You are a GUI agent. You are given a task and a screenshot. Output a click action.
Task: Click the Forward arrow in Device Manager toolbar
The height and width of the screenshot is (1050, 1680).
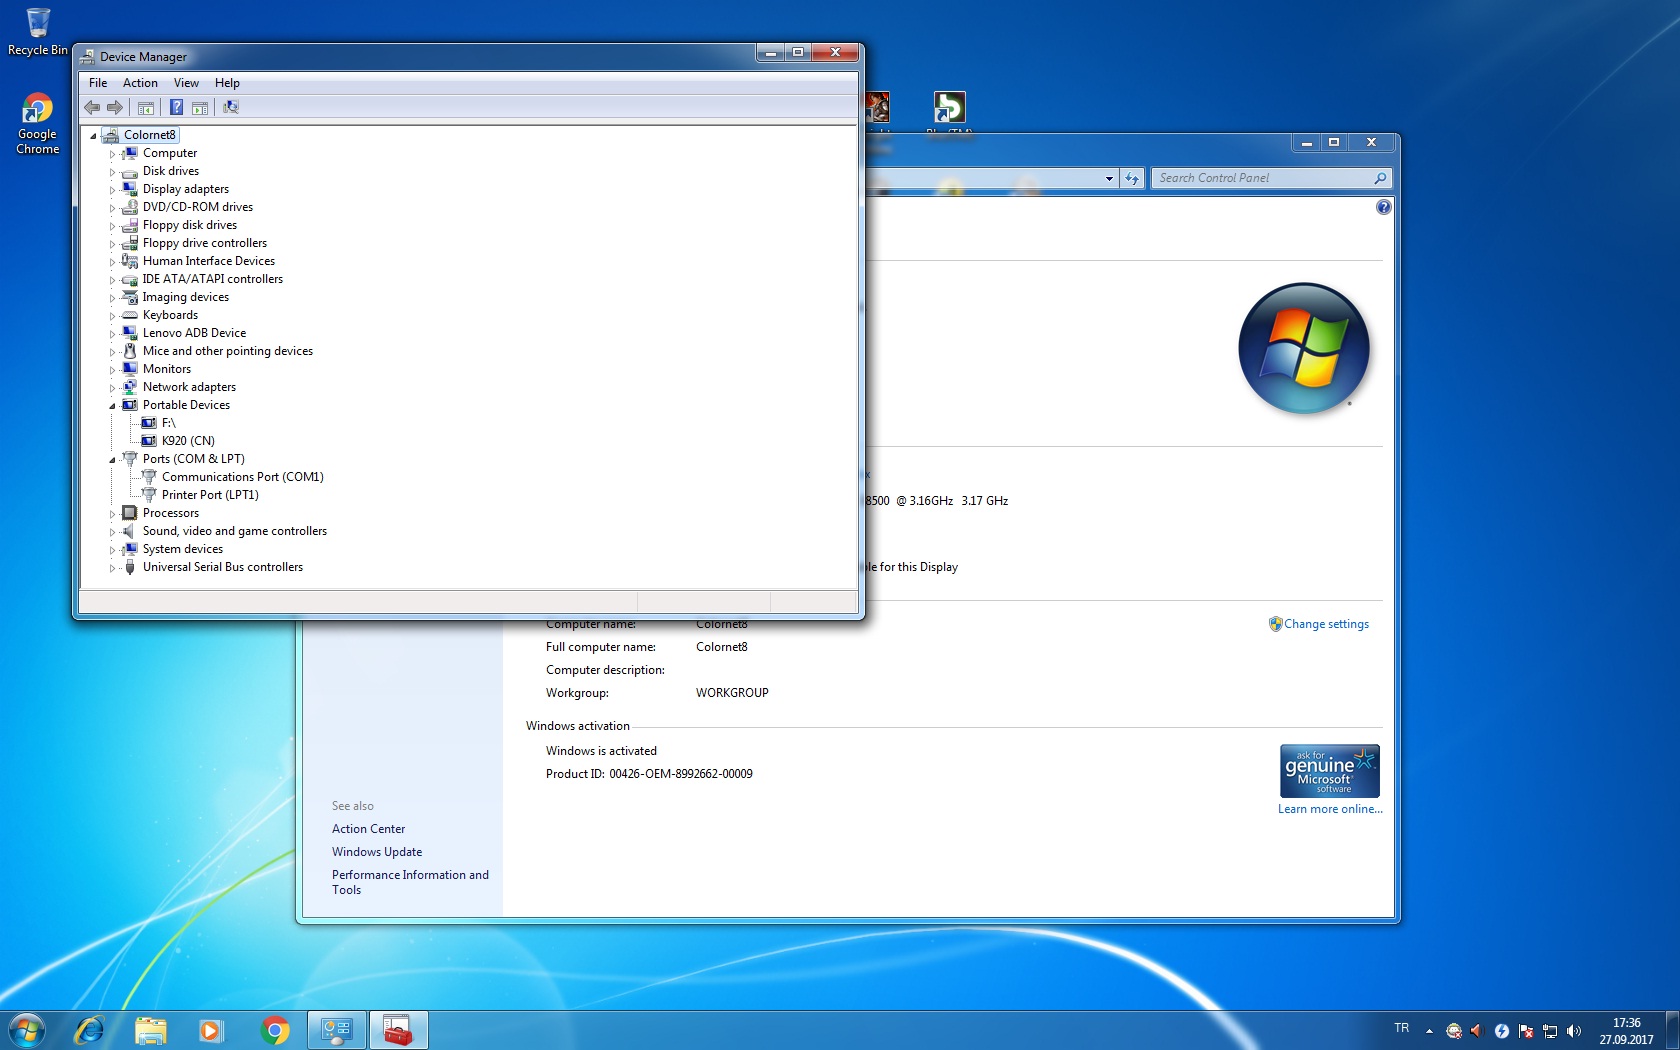click(x=115, y=107)
